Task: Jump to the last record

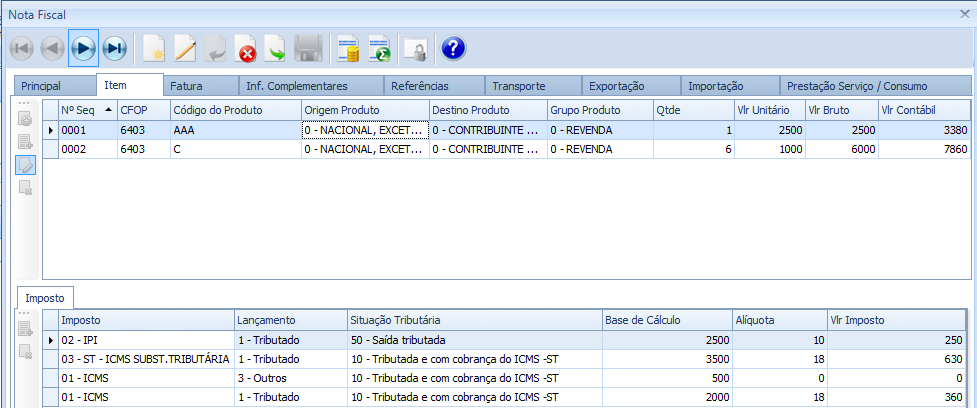Action: coord(115,47)
